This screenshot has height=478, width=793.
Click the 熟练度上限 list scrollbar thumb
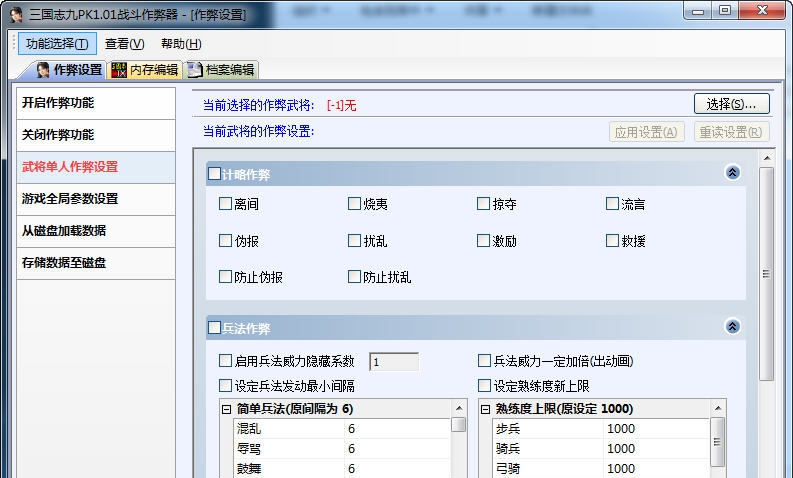(x=718, y=442)
